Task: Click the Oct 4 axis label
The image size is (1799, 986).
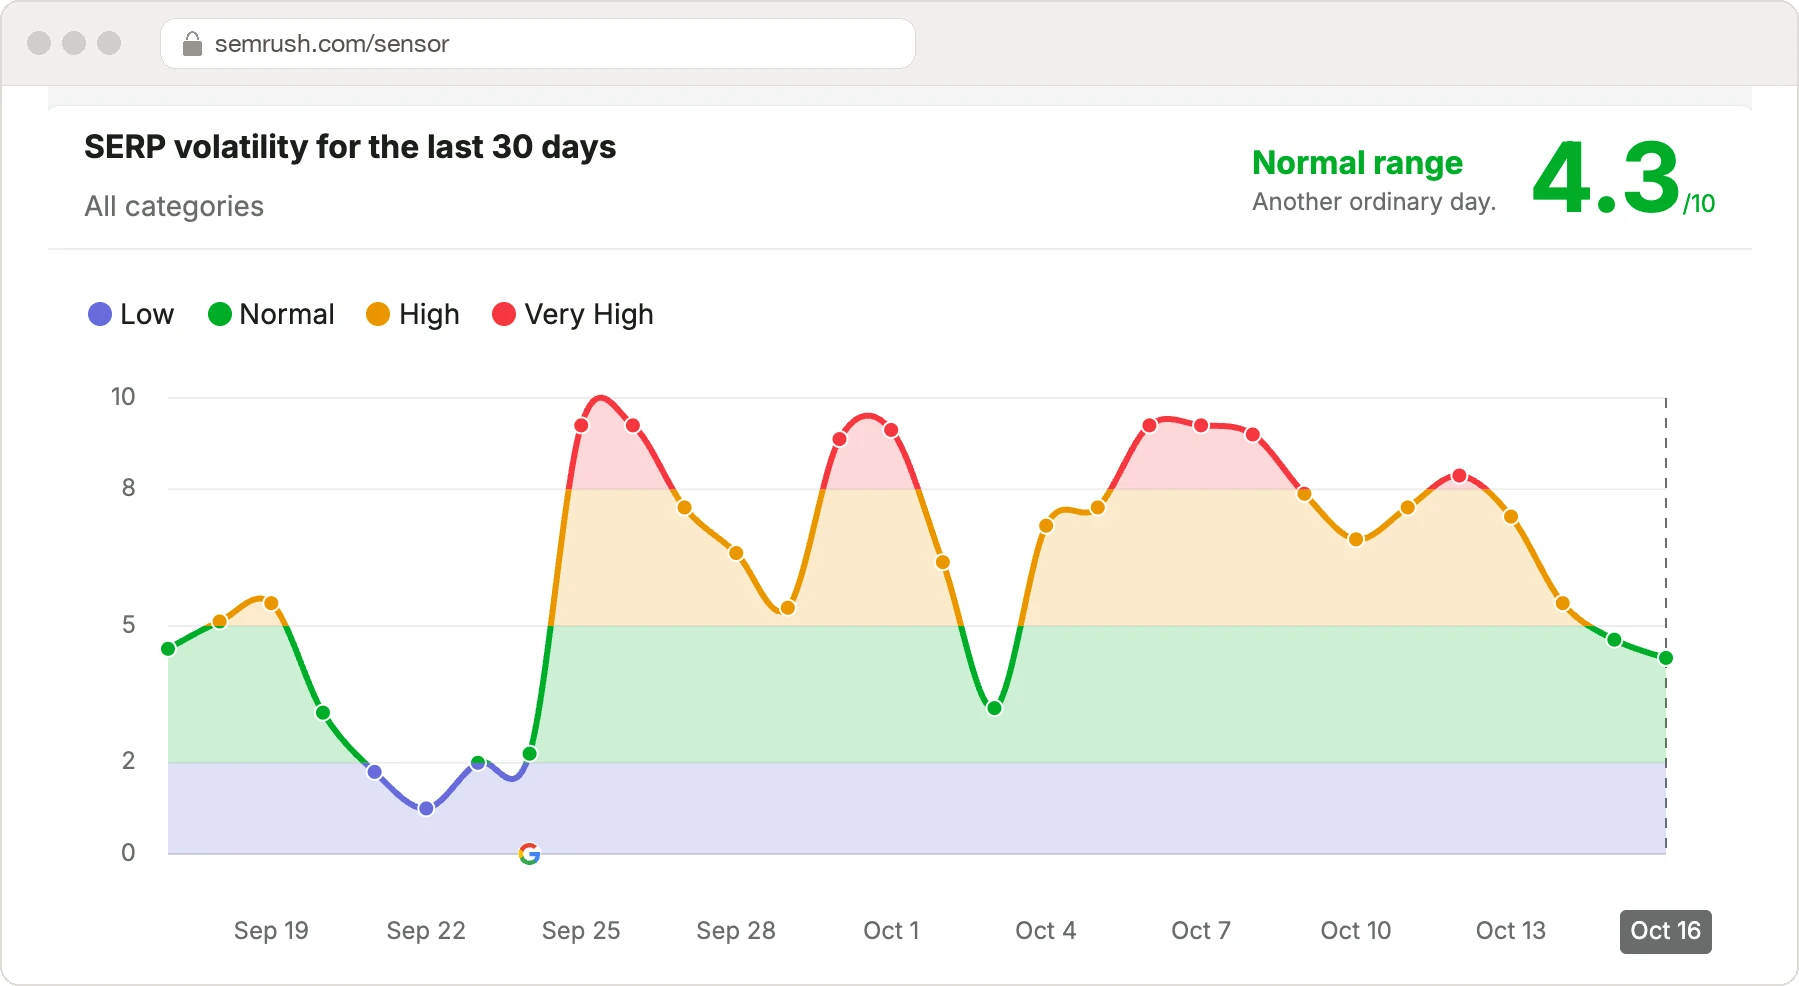Action: click(x=1046, y=931)
